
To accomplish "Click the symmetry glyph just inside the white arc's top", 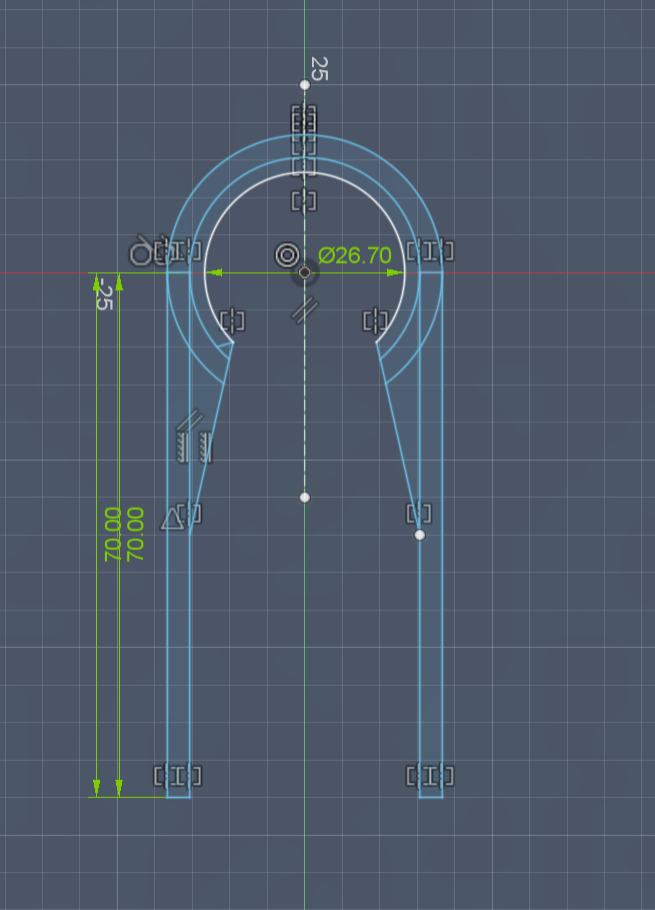I will point(304,201).
